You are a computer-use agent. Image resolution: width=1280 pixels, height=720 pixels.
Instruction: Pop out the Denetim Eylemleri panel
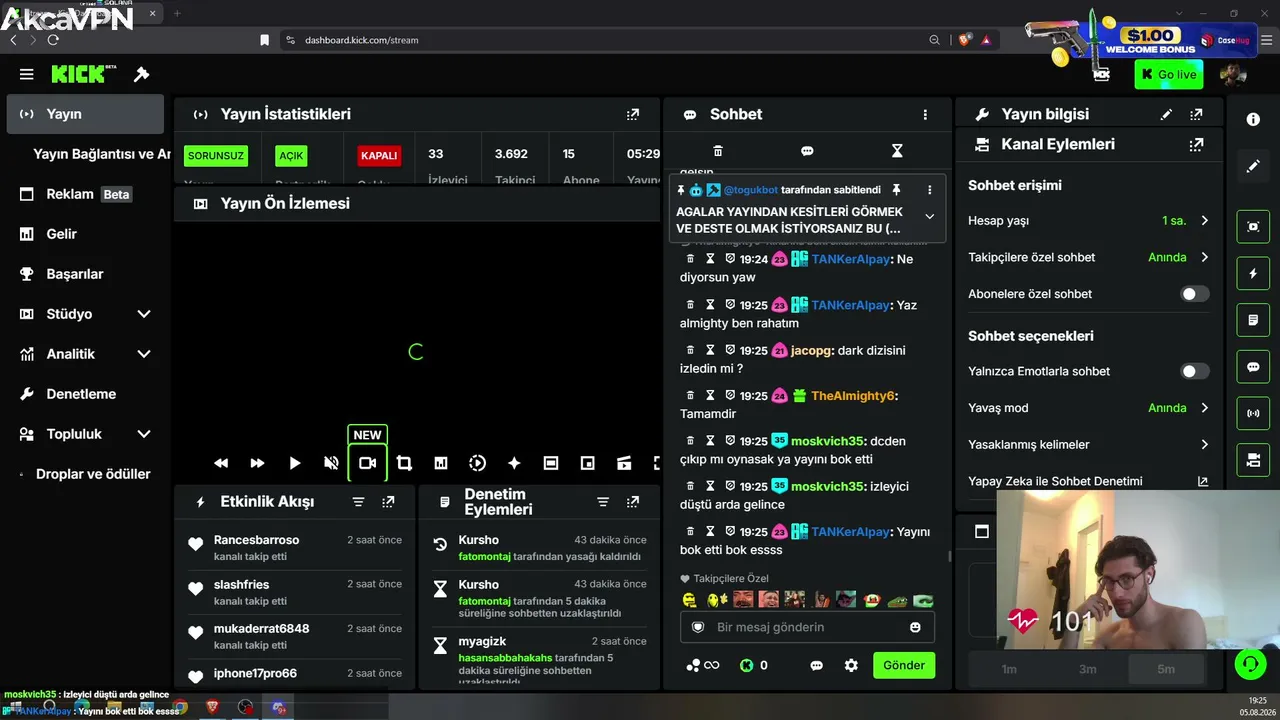(633, 502)
